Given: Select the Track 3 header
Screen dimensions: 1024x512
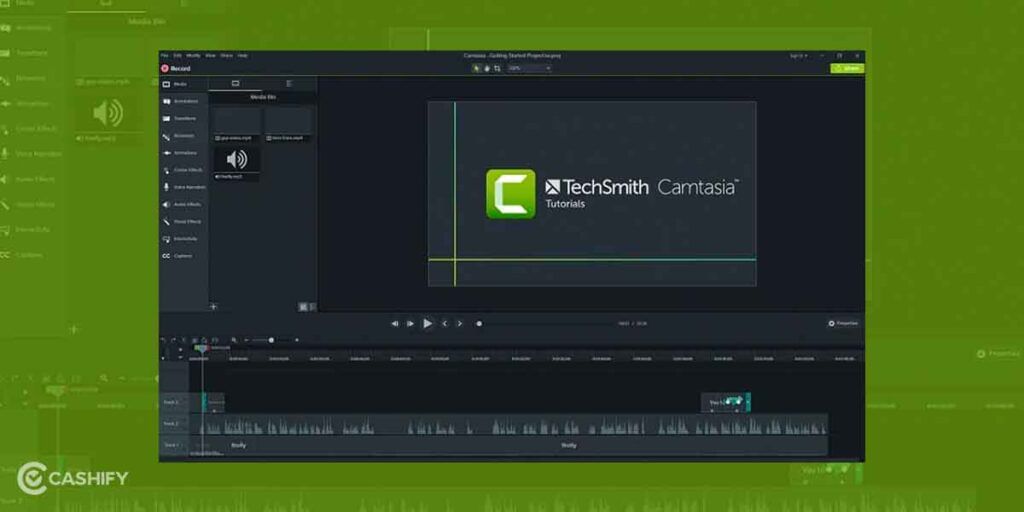Looking at the screenshot, I should pyautogui.click(x=174, y=402).
